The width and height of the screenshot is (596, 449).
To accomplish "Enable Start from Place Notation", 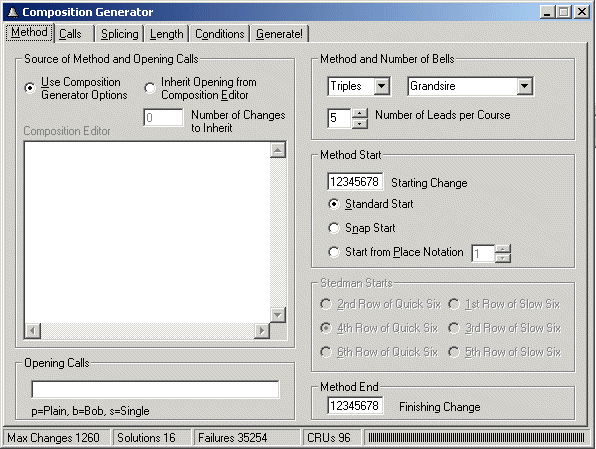I will (x=333, y=252).
